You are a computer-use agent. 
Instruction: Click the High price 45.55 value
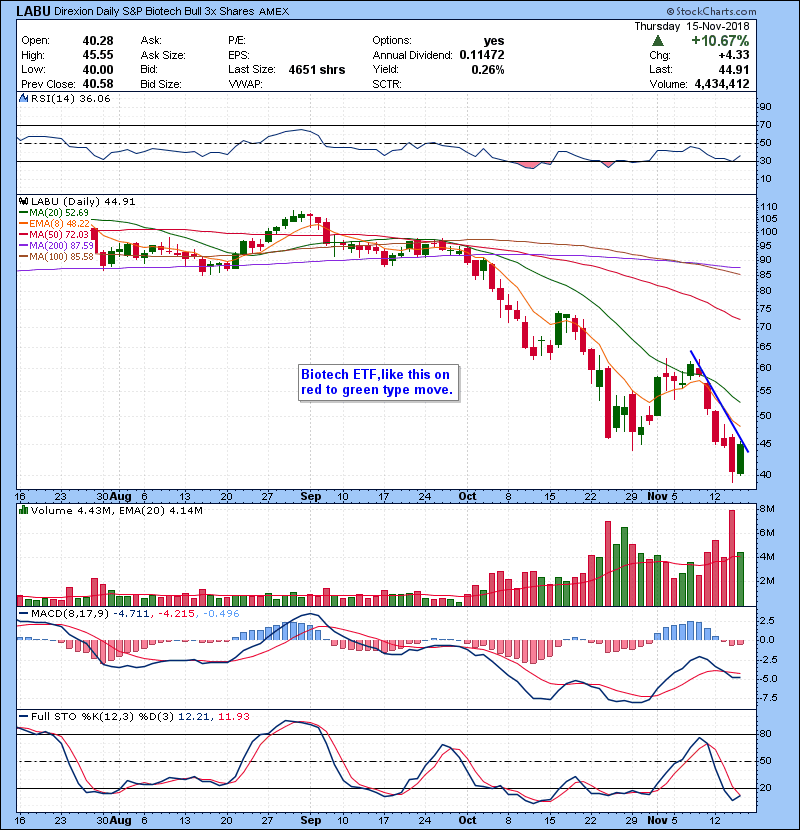tap(98, 55)
